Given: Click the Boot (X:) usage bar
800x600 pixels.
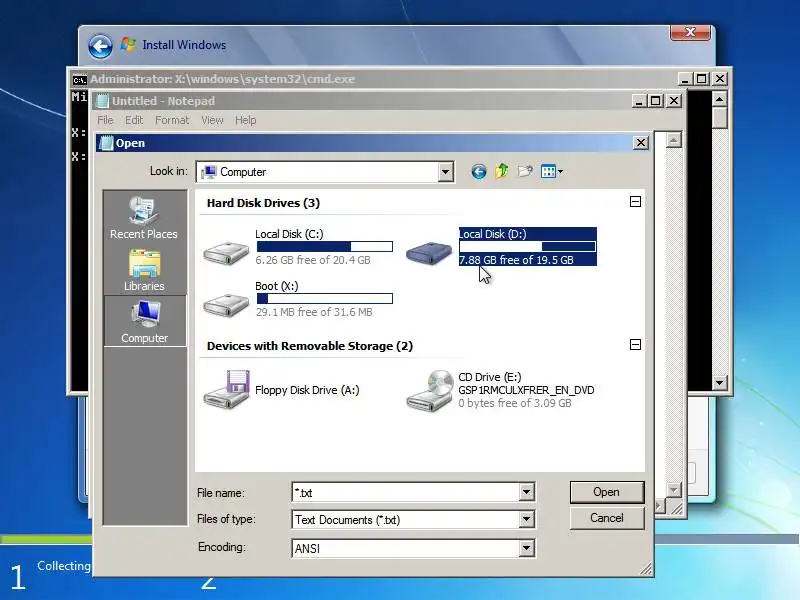Looking at the screenshot, I should (x=324, y=298).
